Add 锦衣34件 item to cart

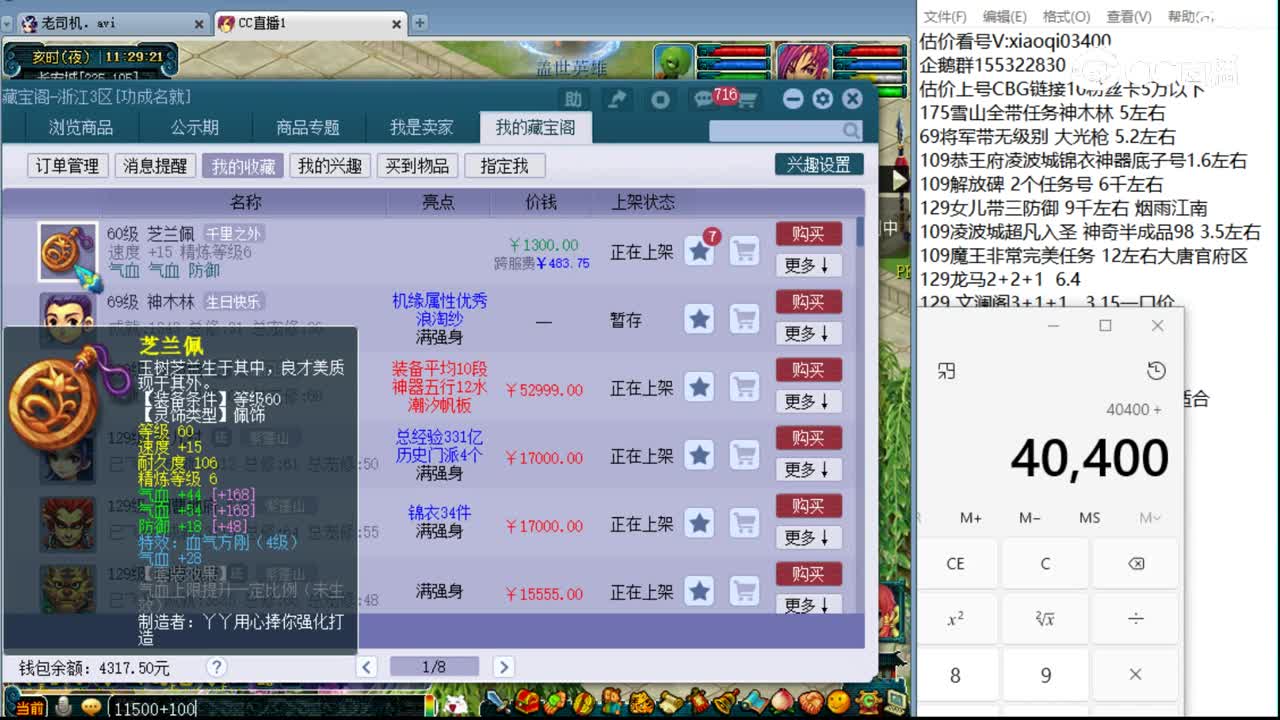pyautogui.click(x=744, y=523)
